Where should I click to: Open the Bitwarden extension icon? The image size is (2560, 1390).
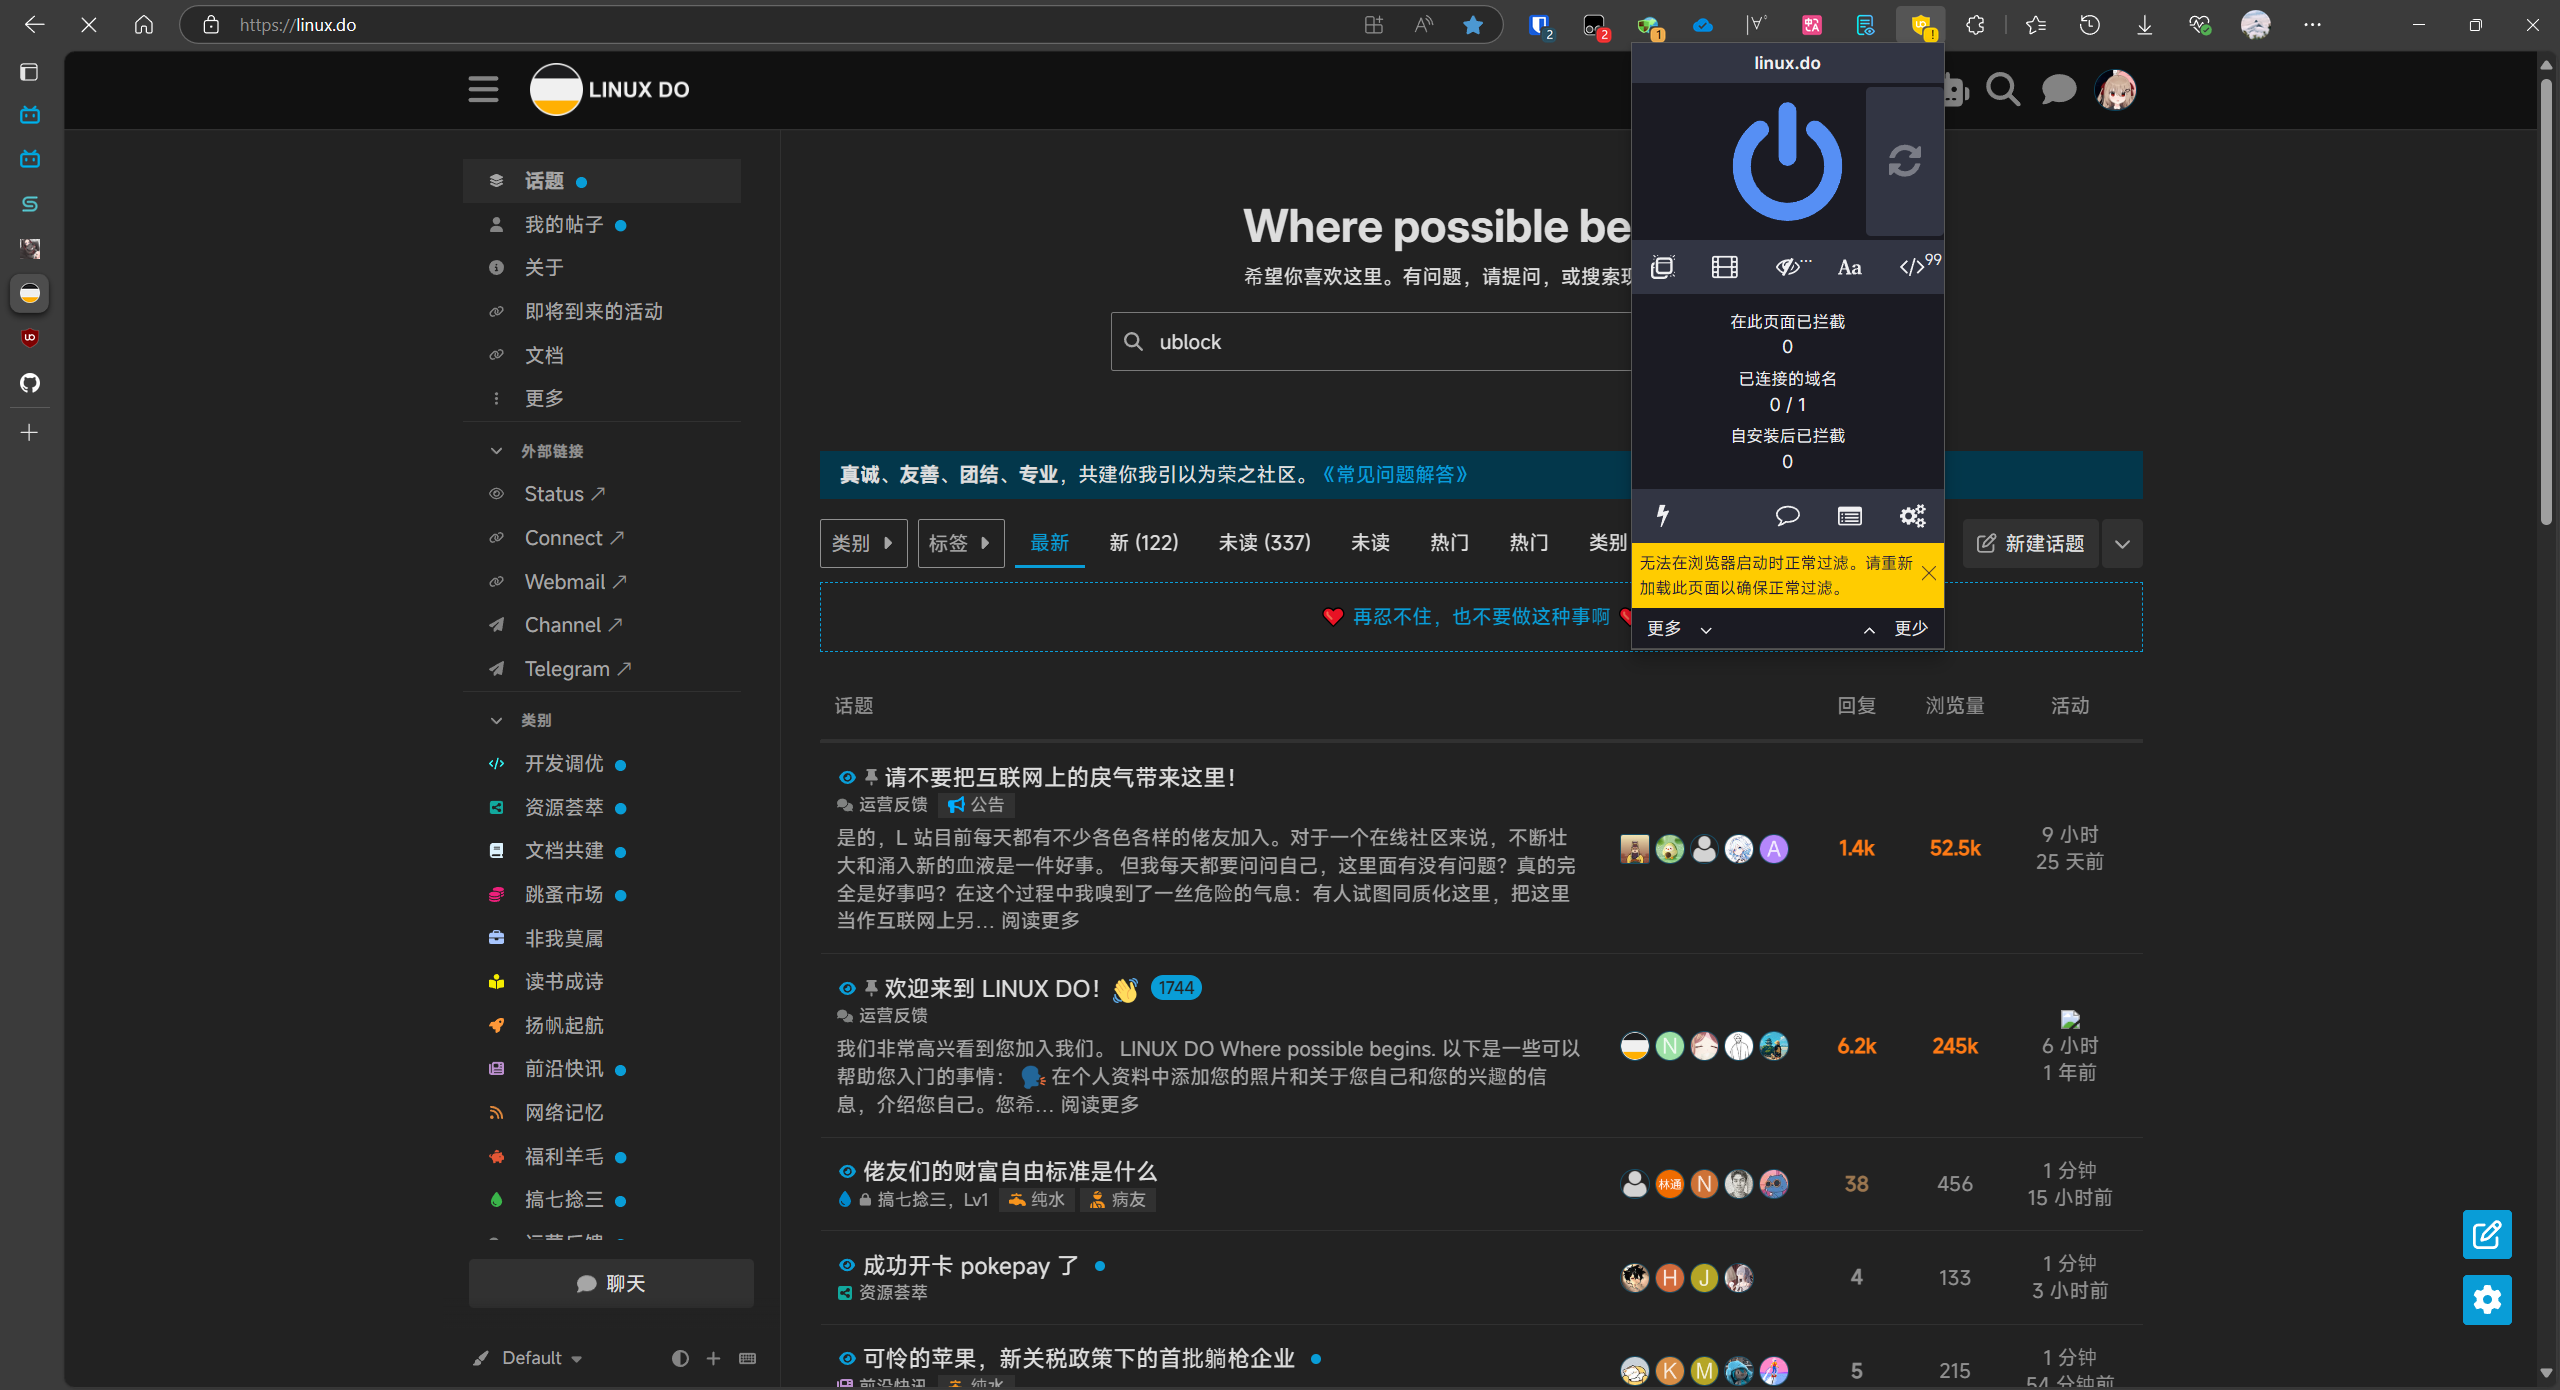[x=1540, y=25]
